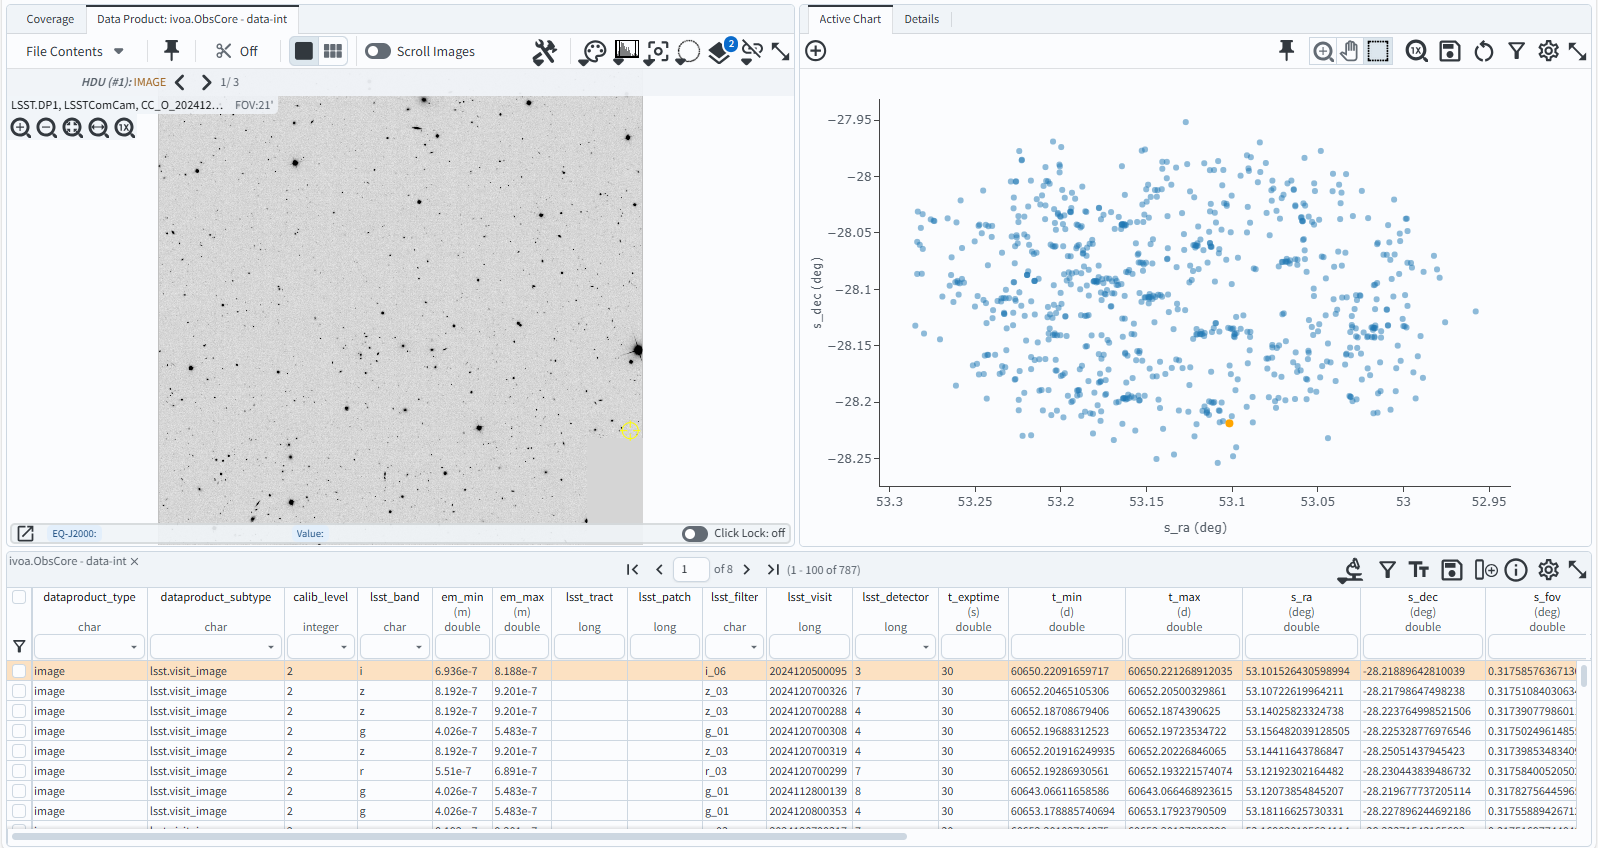Click the add chart plus icon
This screenshot has width=1598, height=848.
[x=816, y=51]
